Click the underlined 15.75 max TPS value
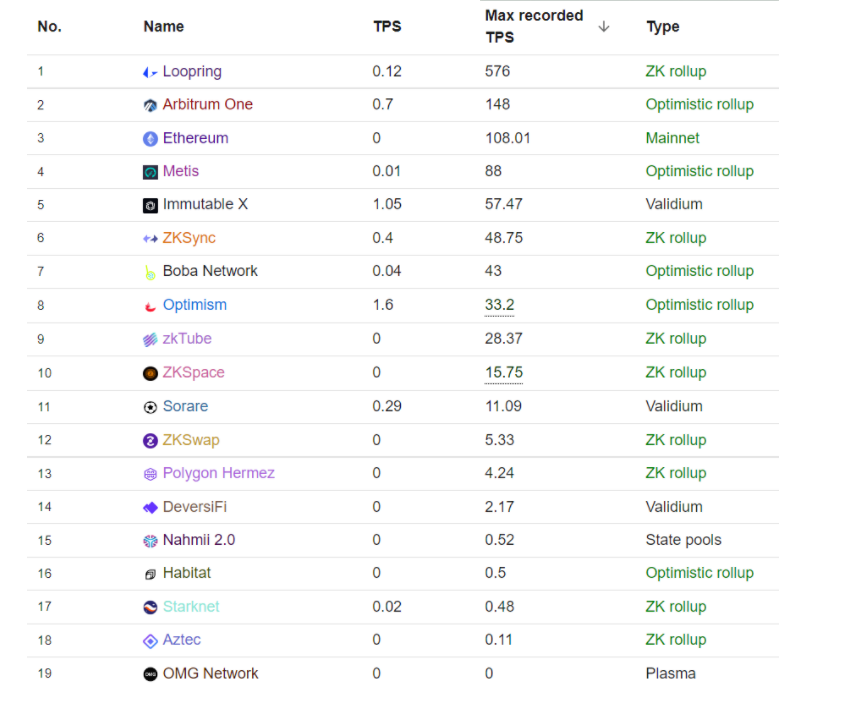The height and width of the screenshot is (705, 848). click(x=504, y=373)
